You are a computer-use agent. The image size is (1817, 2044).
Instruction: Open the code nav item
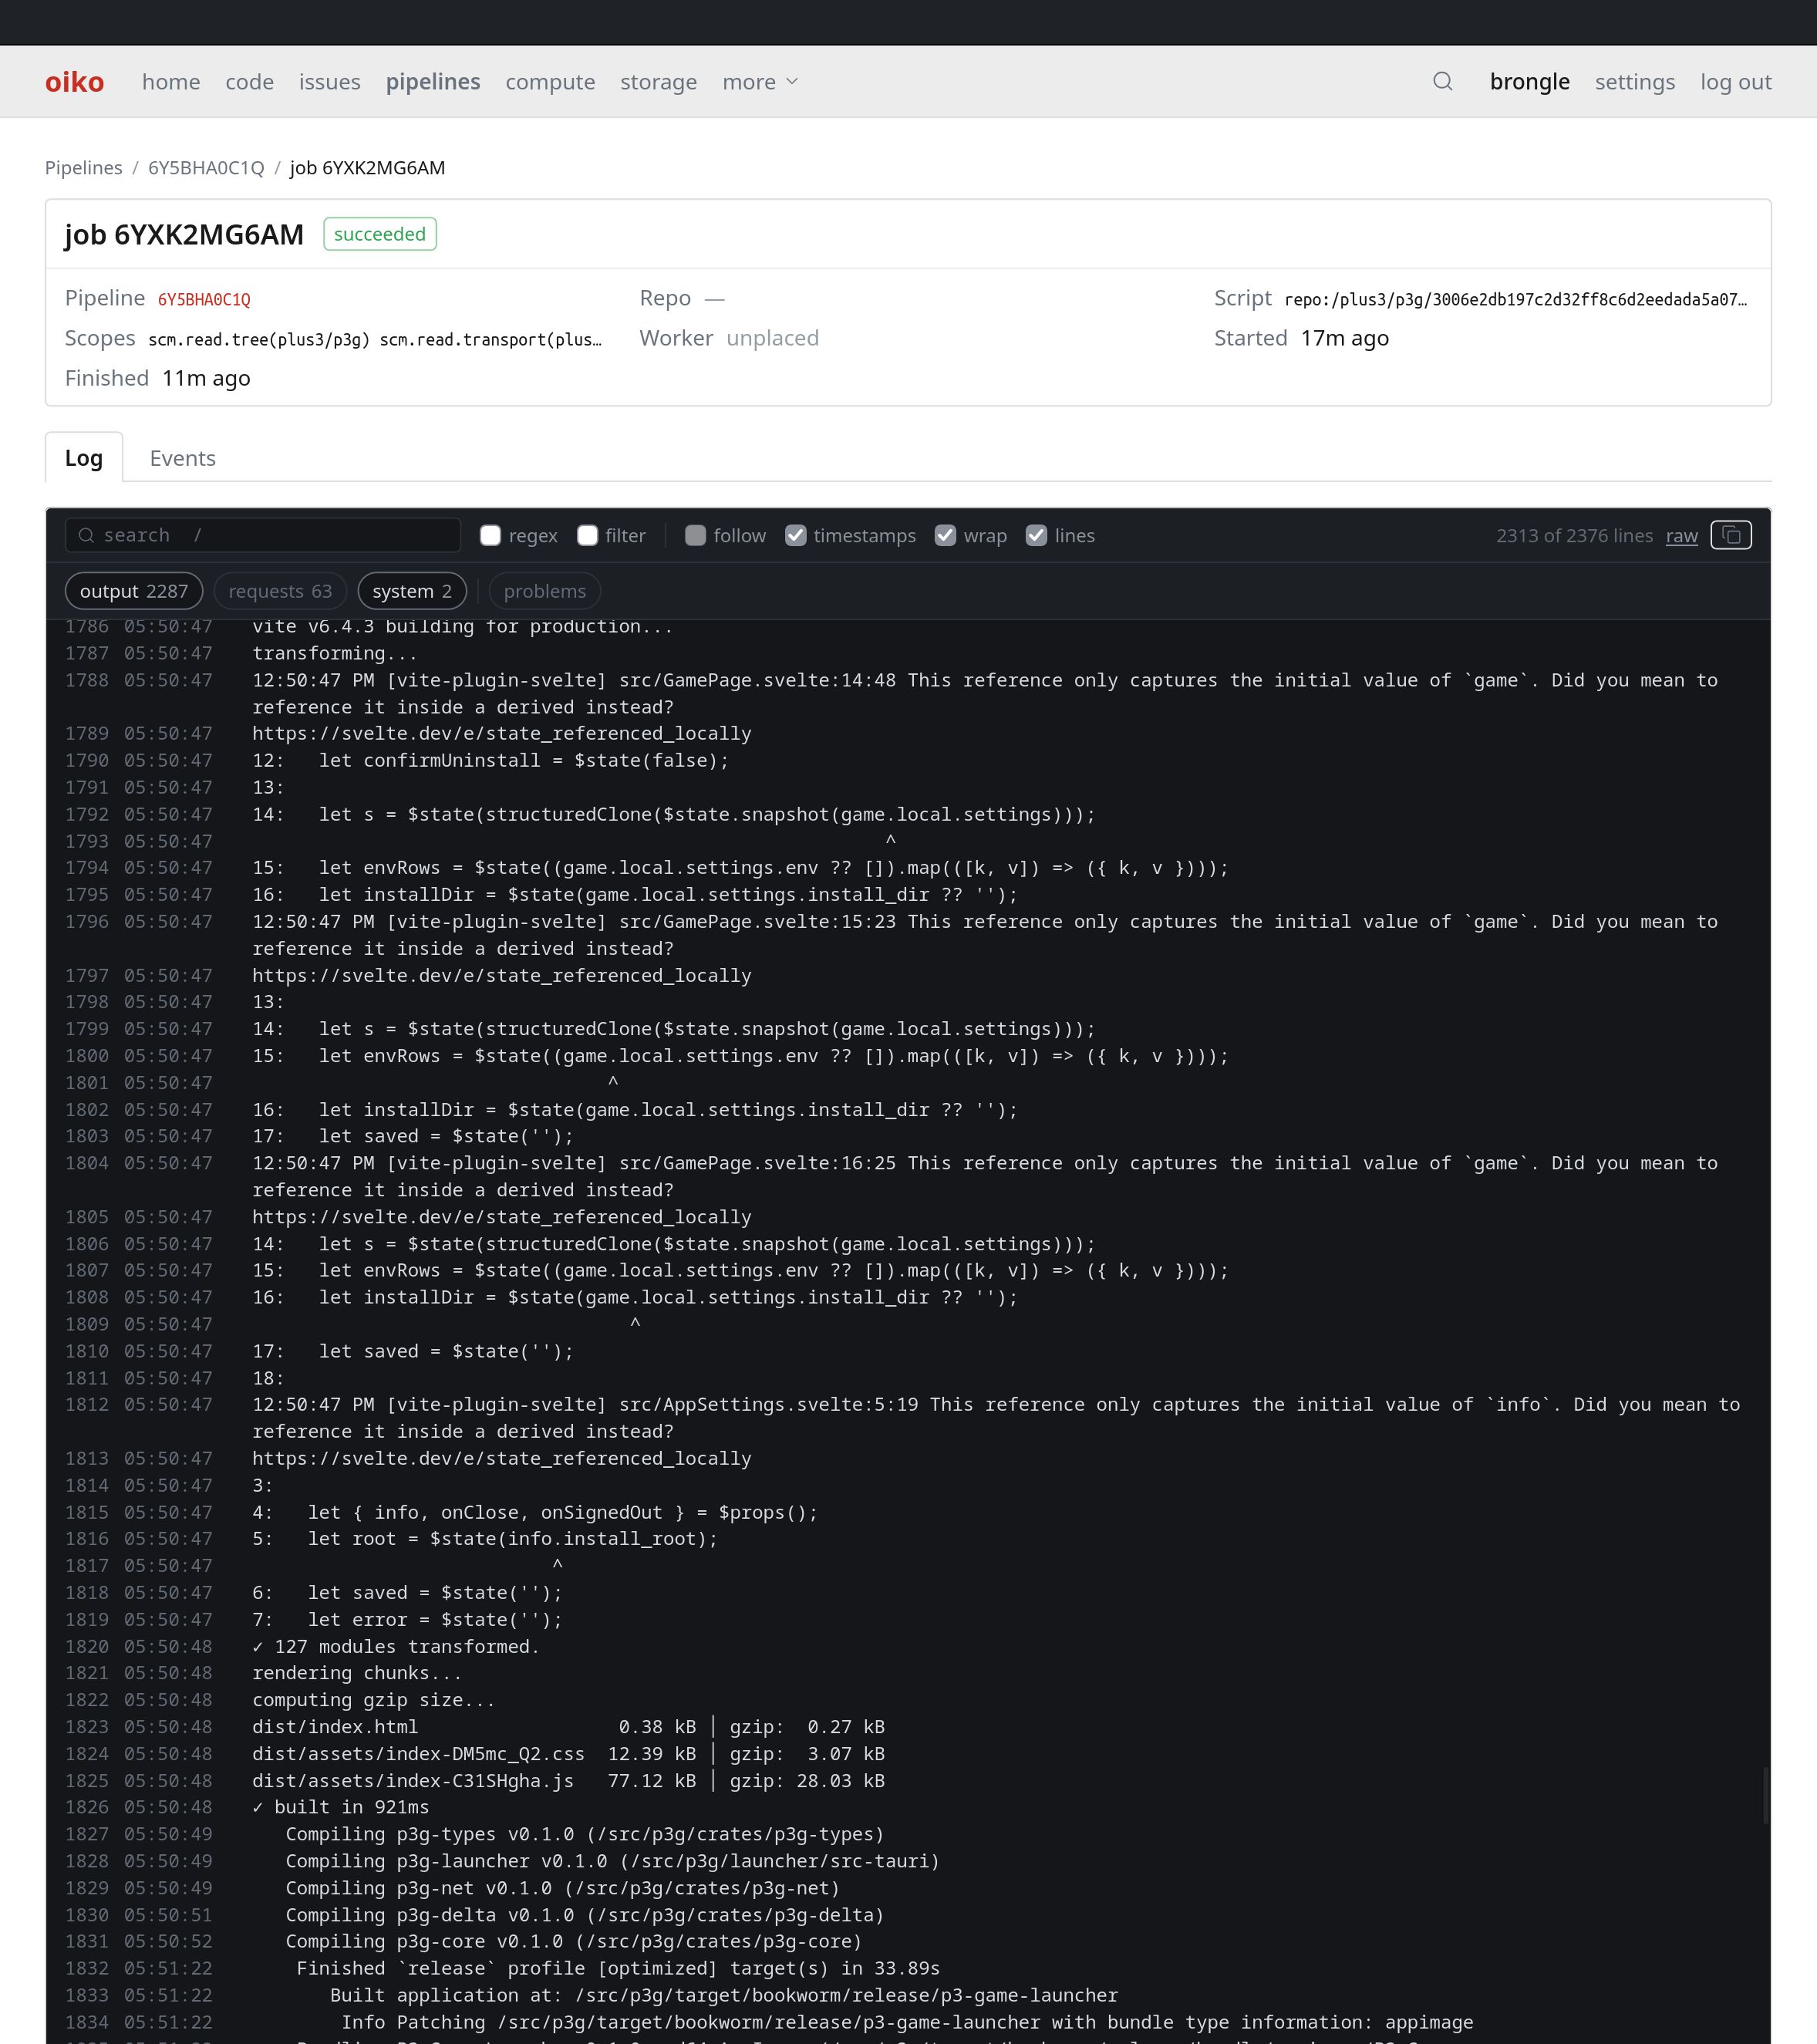pyautogui.click(x=250, y=82)
